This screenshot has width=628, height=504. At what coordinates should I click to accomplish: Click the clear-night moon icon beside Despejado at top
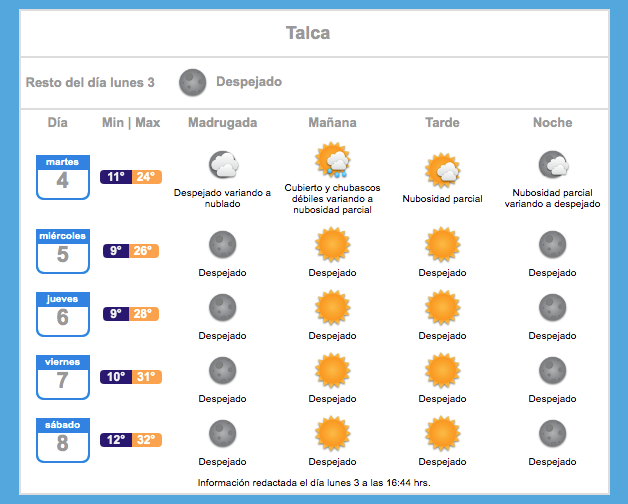coord(193,83)
